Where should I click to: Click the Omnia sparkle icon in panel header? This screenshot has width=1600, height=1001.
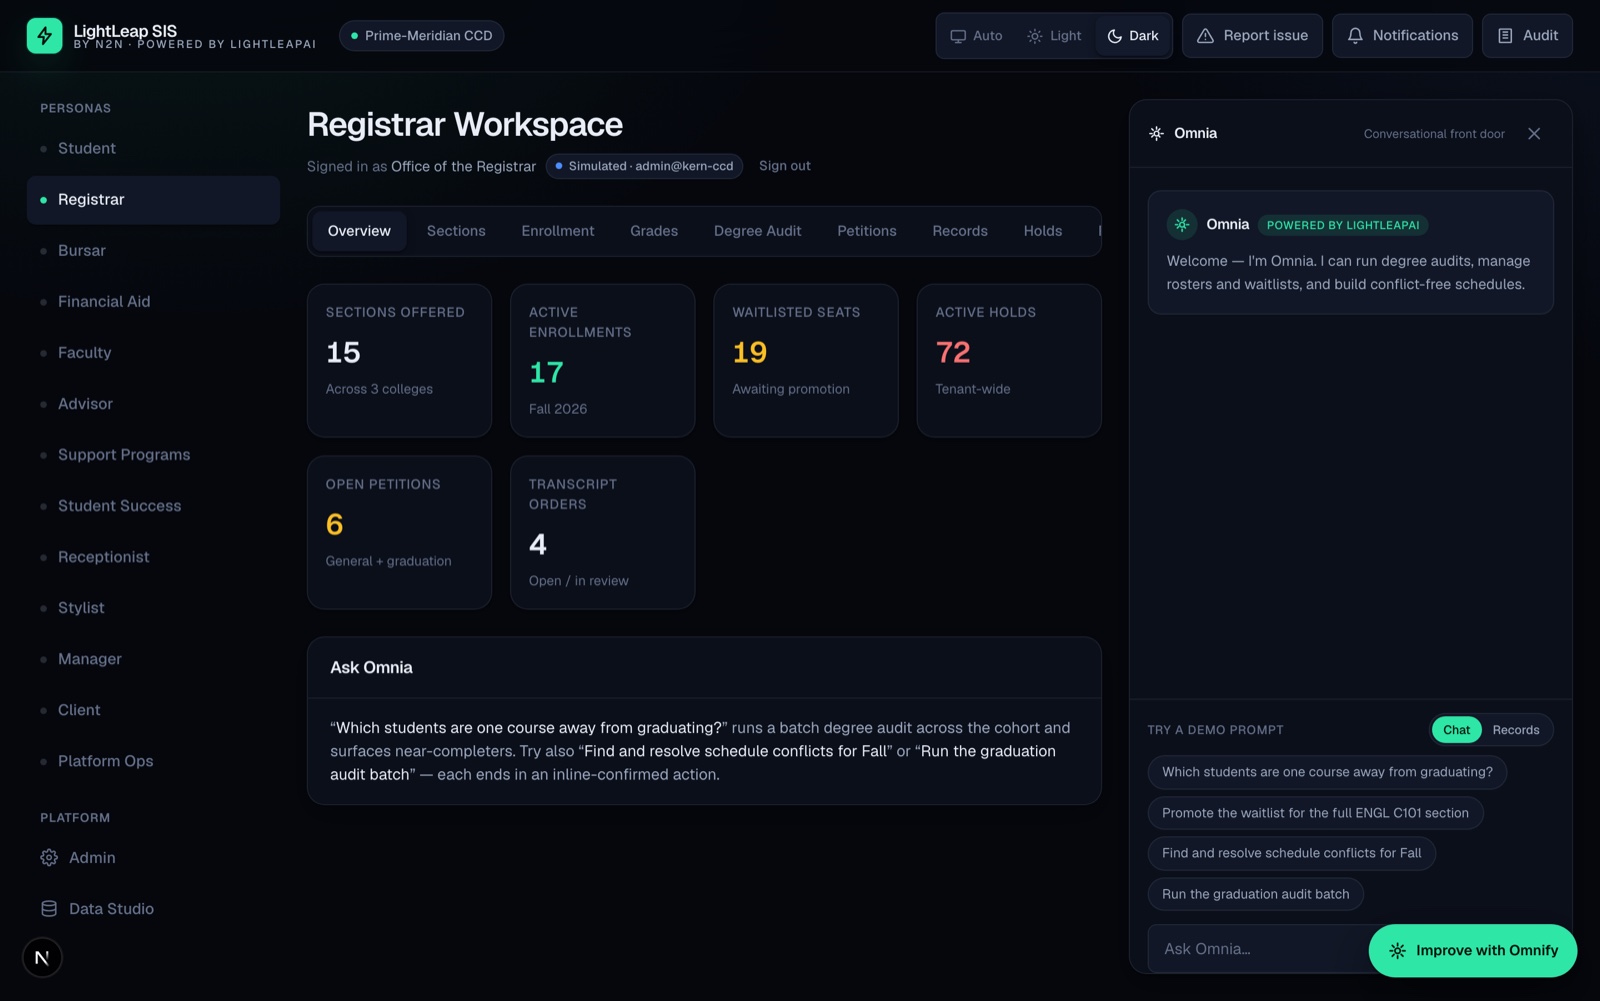tap(1156, 133)
